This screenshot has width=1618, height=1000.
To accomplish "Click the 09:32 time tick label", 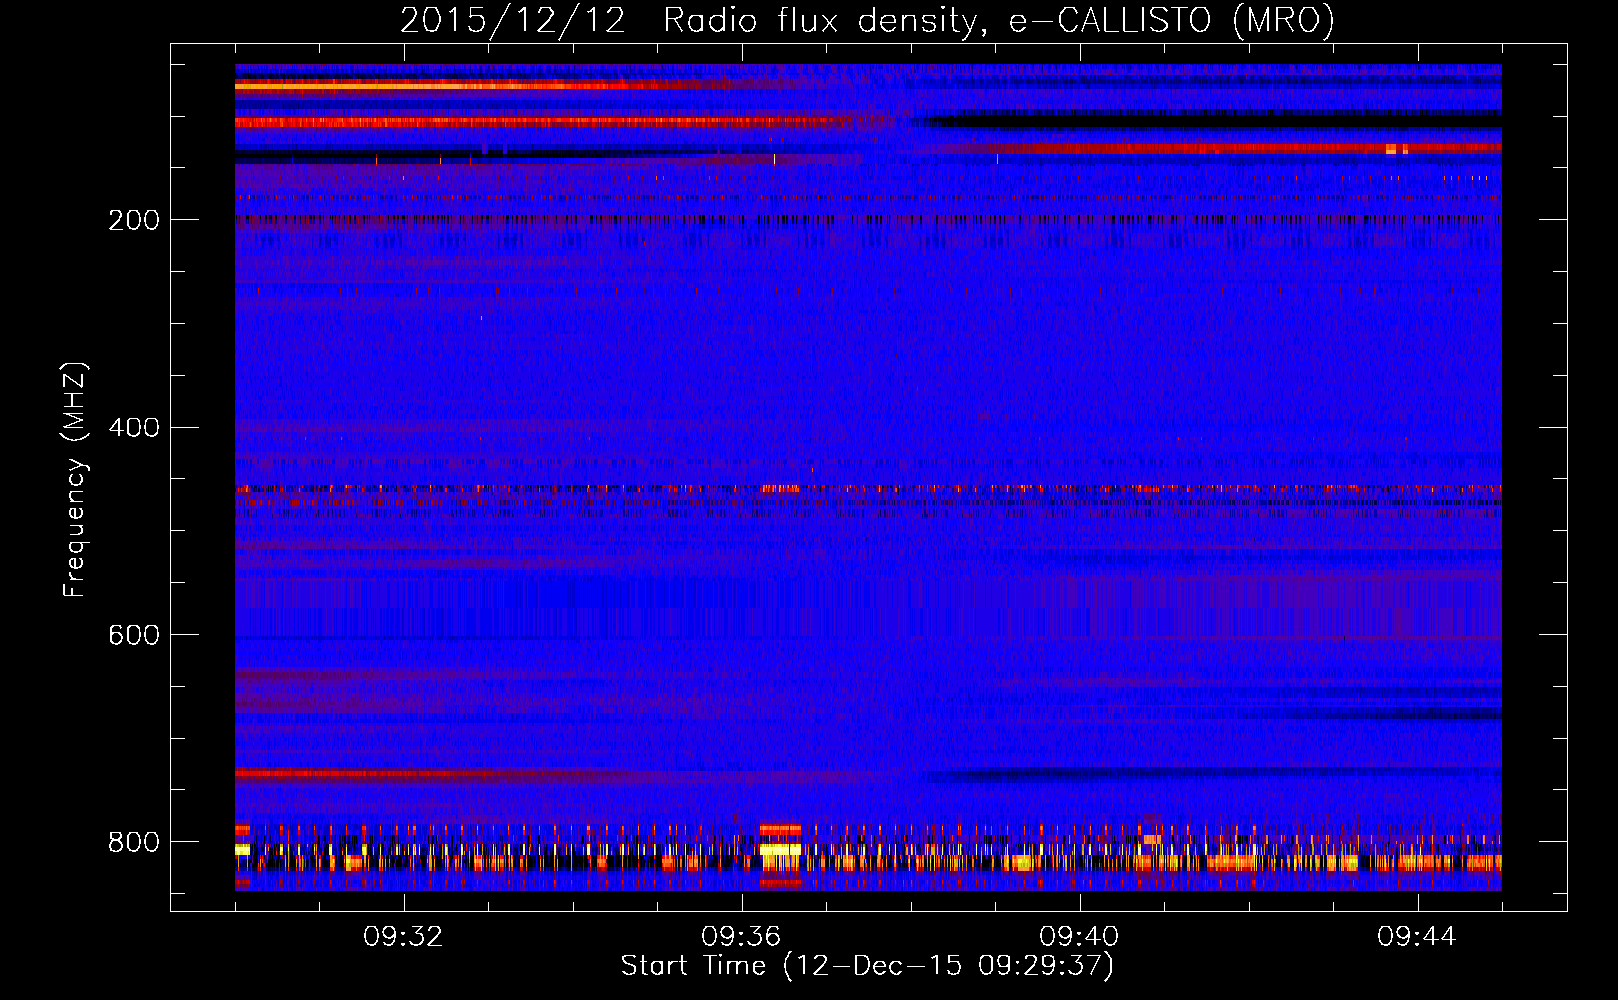I will (x=403, y=937).
